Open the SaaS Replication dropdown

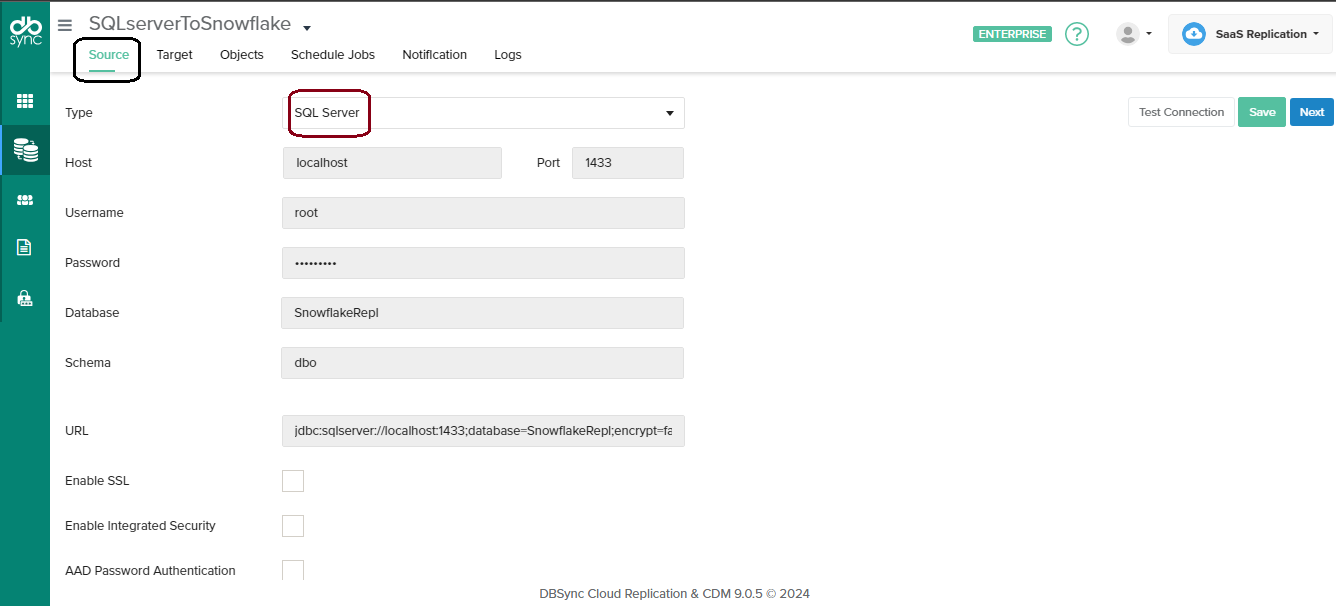pos(1316,33)
